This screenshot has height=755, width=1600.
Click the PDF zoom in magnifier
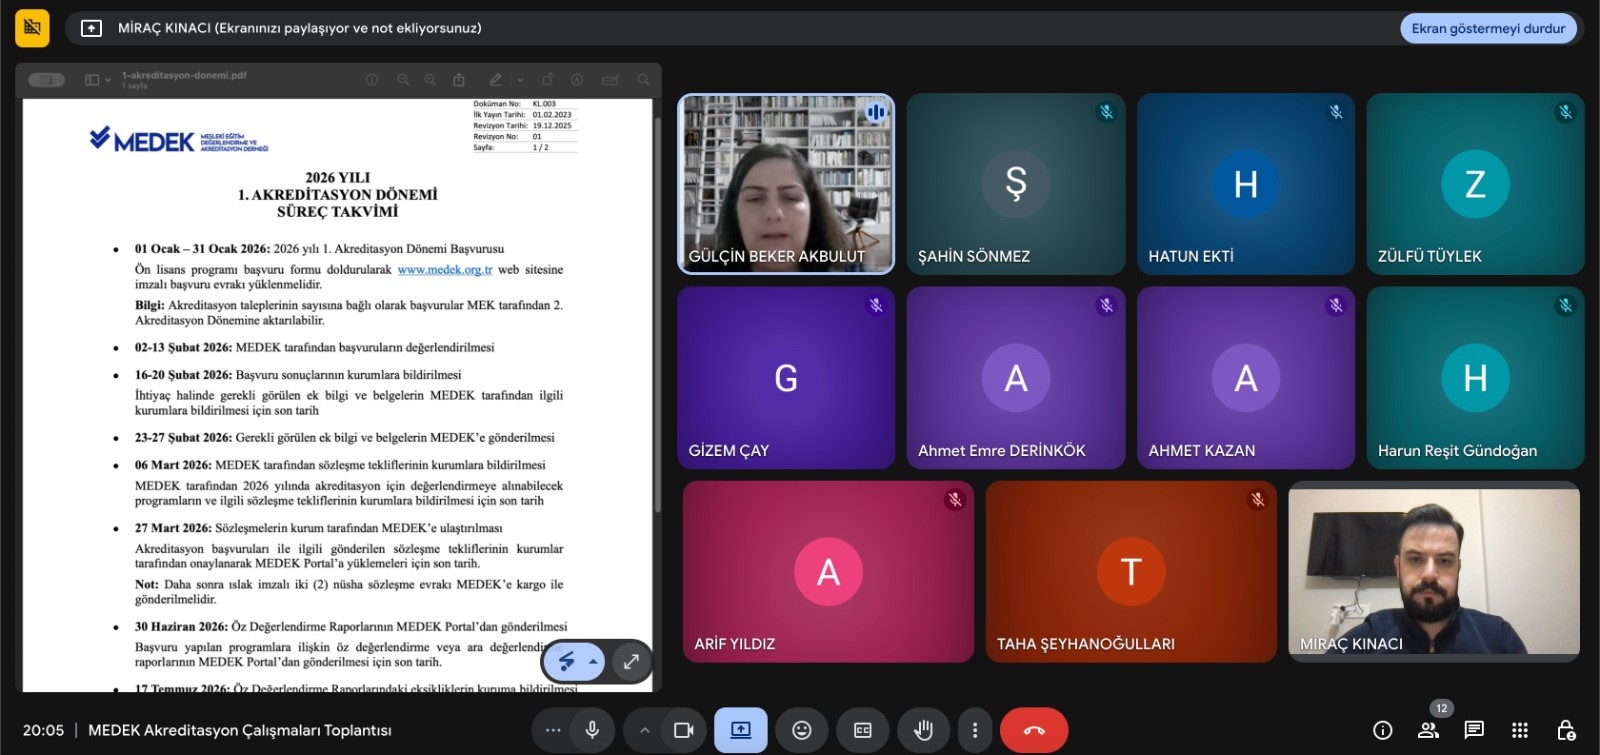tap(430, 80)
